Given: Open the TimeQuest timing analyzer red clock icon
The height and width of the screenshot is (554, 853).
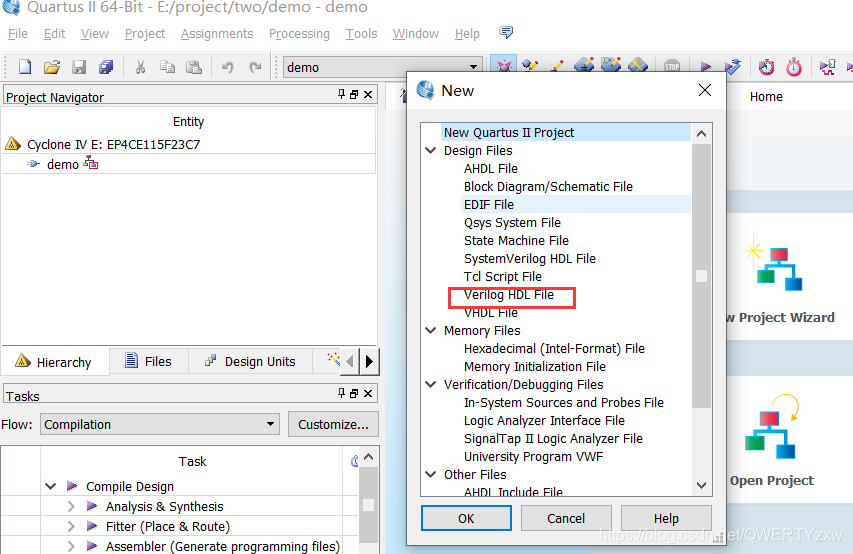Looking at the screenshot, I should (x=767, y=66).
